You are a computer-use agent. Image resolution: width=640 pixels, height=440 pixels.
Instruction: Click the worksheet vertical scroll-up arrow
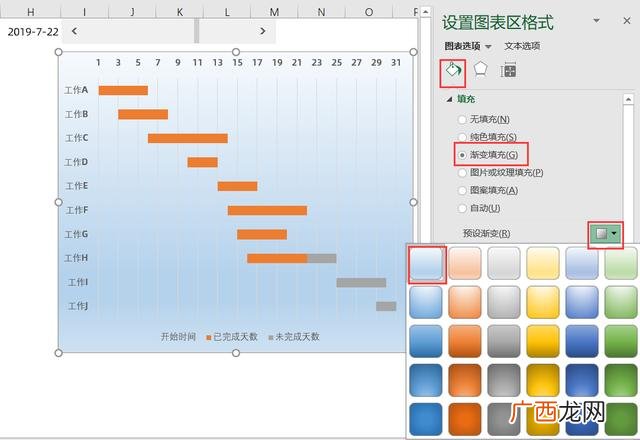pos(425,11)
